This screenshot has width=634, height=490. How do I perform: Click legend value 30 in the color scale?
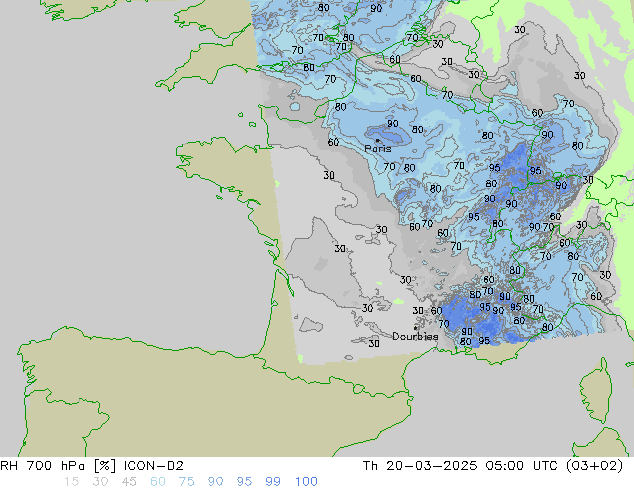(100, 482)
